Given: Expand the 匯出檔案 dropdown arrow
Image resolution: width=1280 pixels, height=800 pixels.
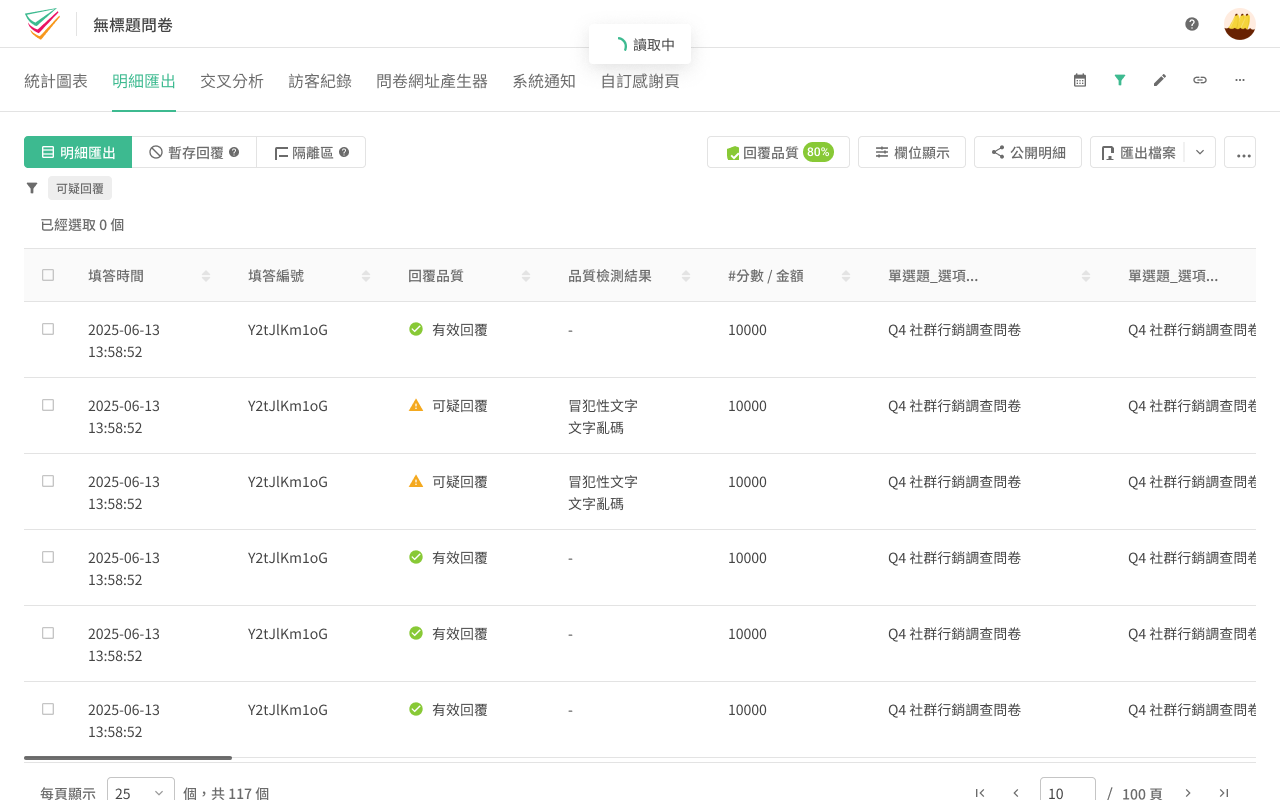Looking at the screenshot, I should 1200,152.
